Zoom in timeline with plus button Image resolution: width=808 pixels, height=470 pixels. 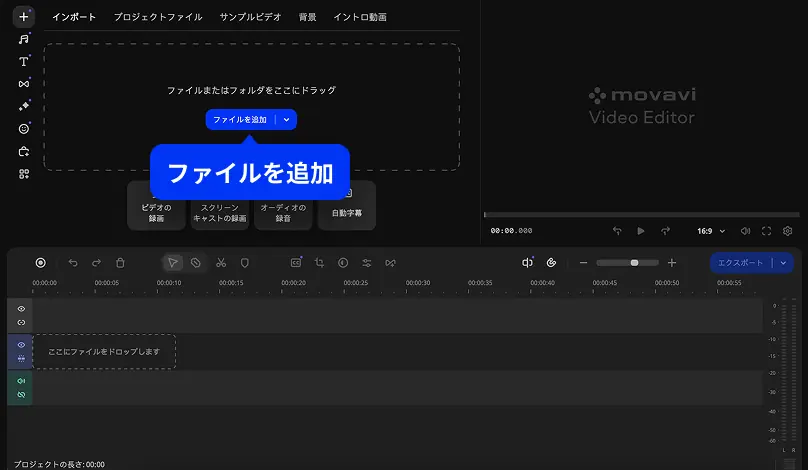(x=672, y=263)
